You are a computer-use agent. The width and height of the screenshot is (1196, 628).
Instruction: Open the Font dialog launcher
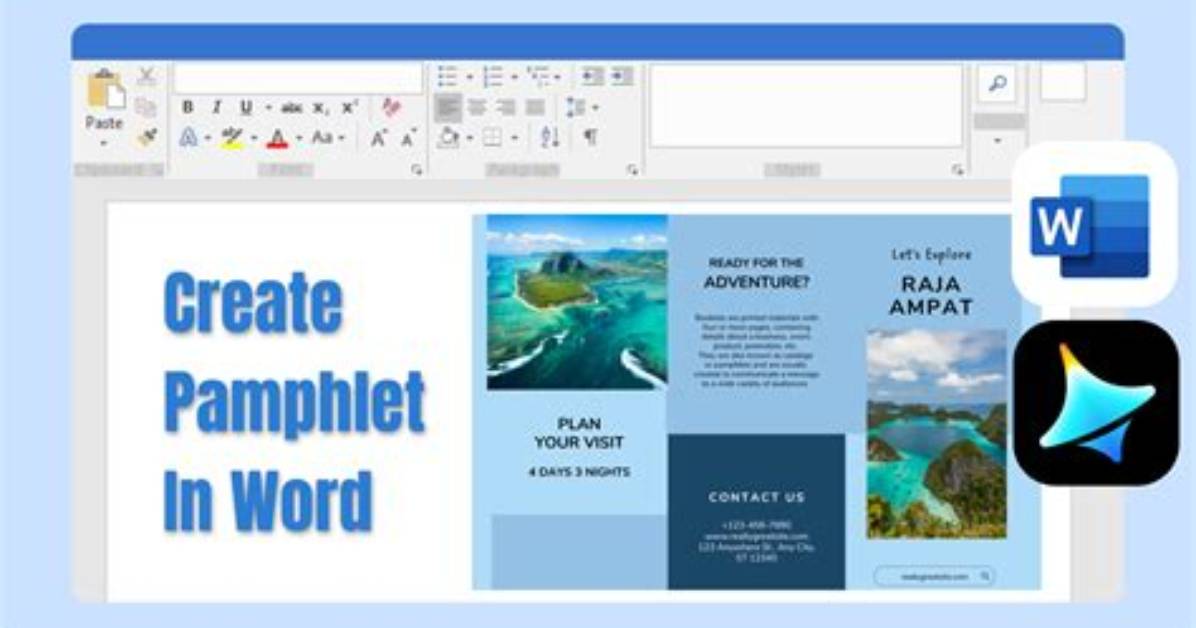pyautogui.click(x=416, y=169)
